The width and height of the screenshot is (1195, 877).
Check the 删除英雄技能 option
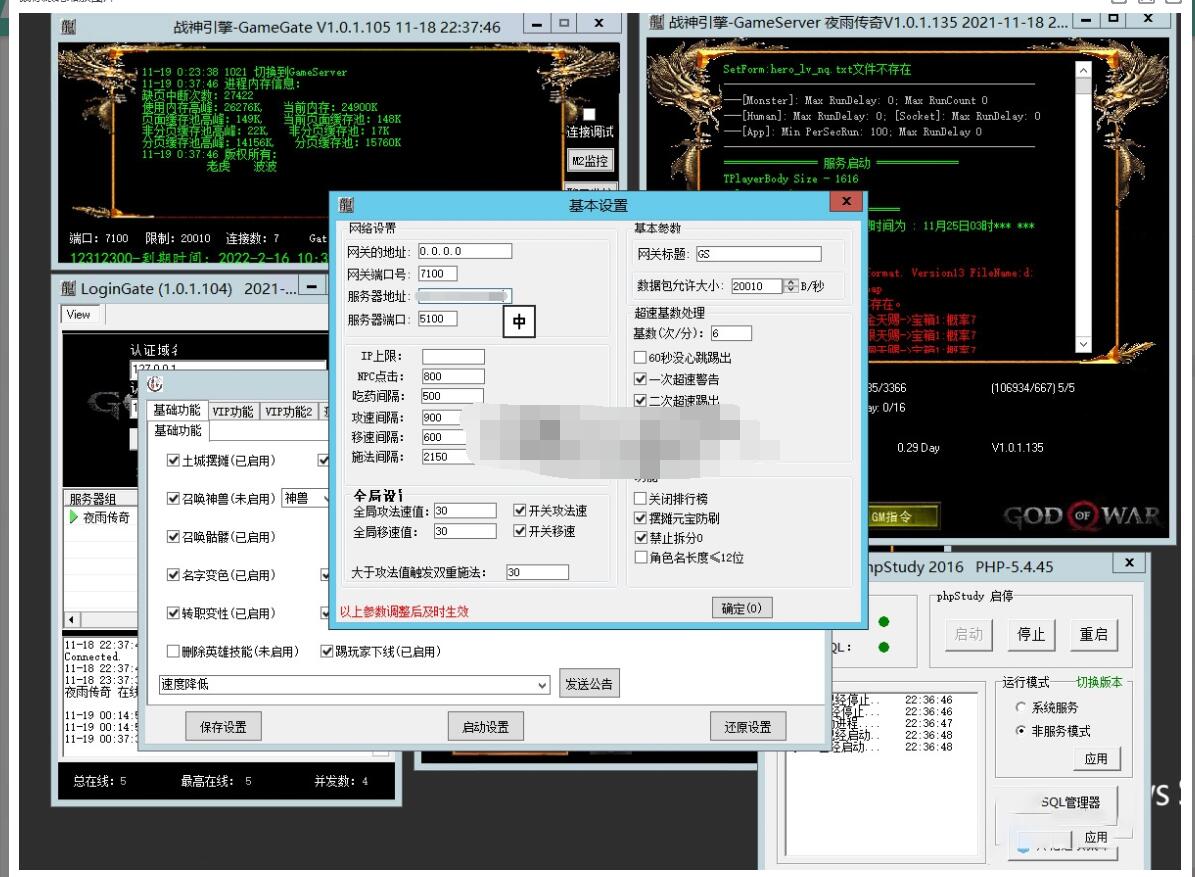click(x=173, y=652)
